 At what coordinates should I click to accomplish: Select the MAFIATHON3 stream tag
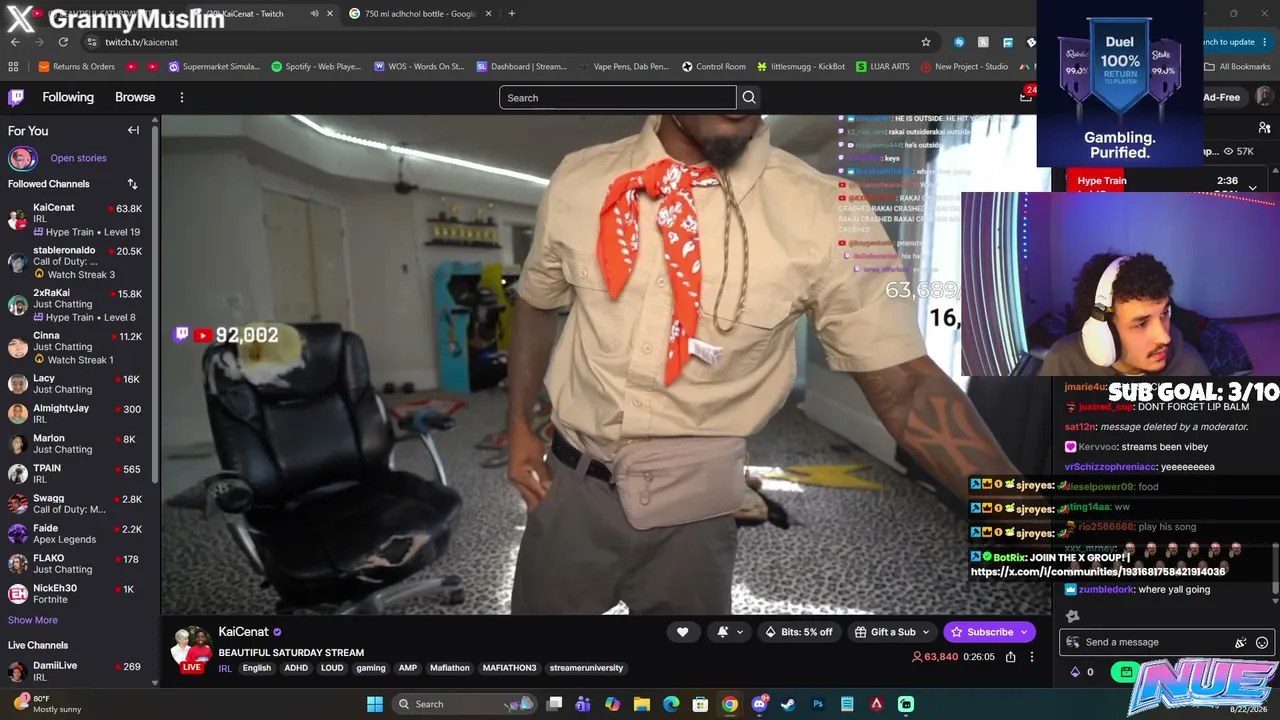510,668
